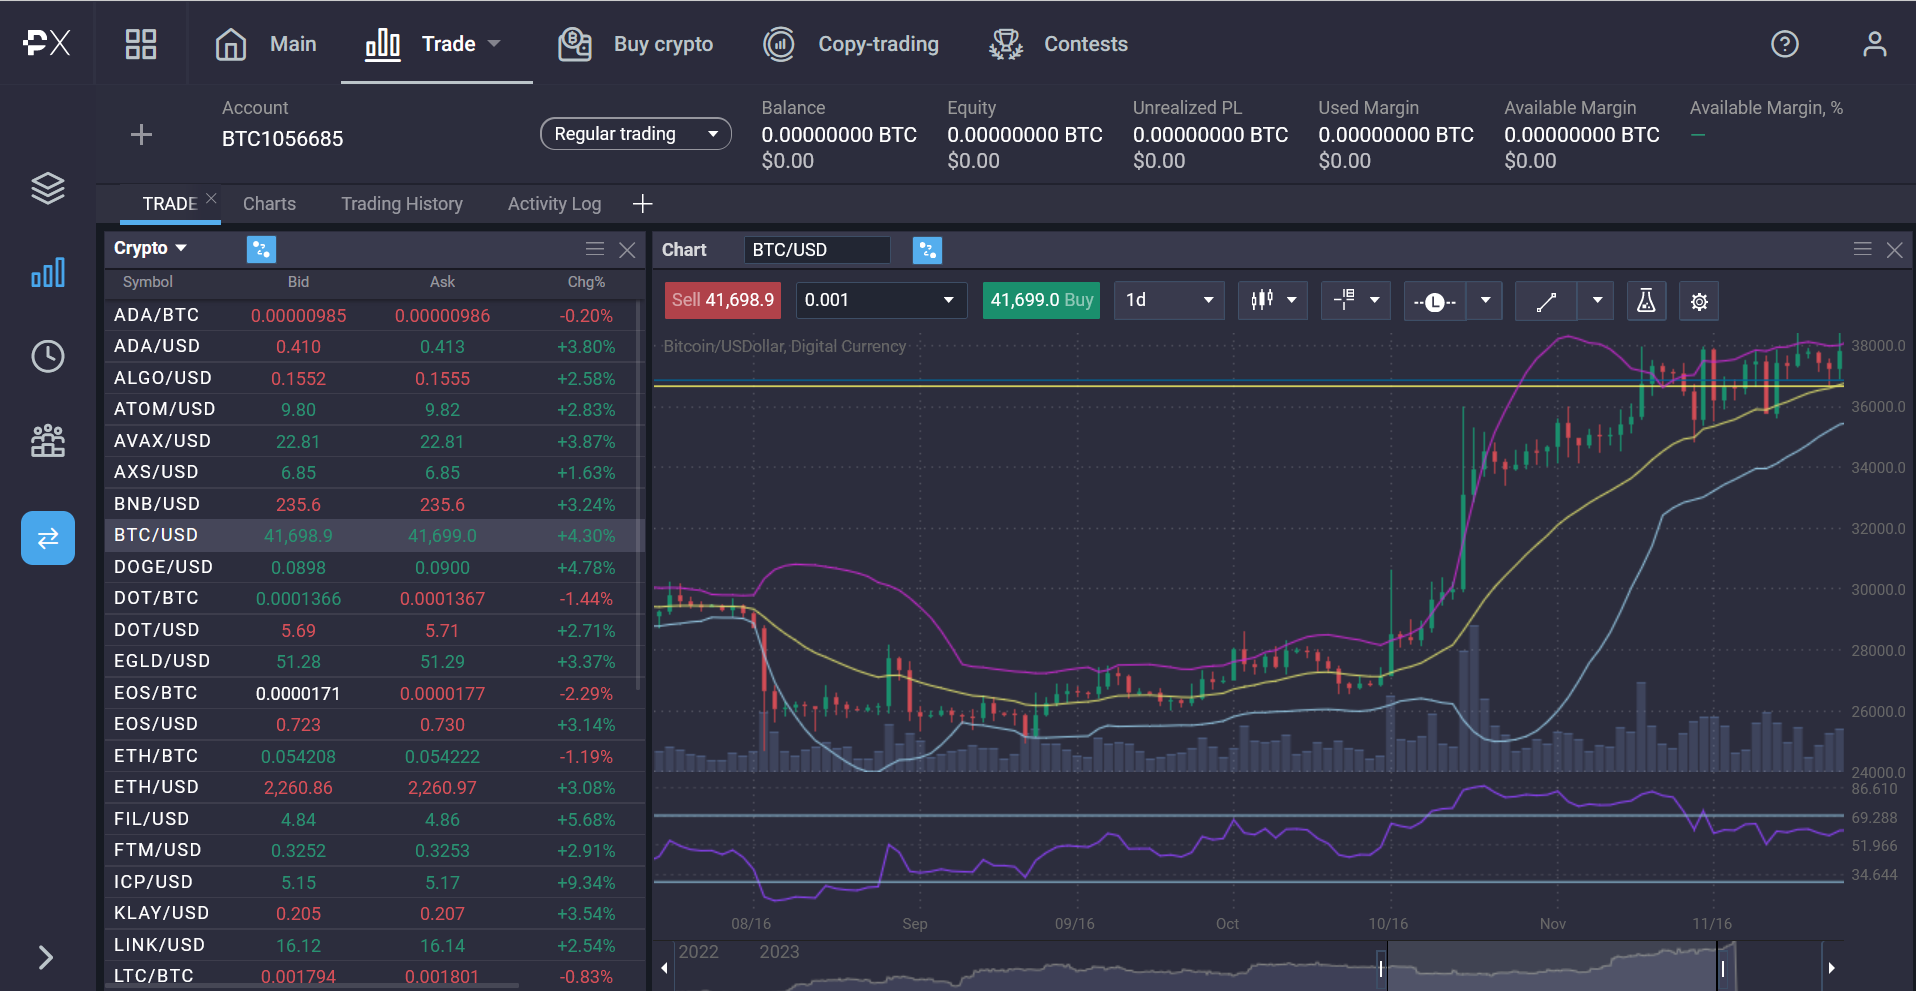Expand crosshair tool dropdown arrow

tap(1375, 300)
